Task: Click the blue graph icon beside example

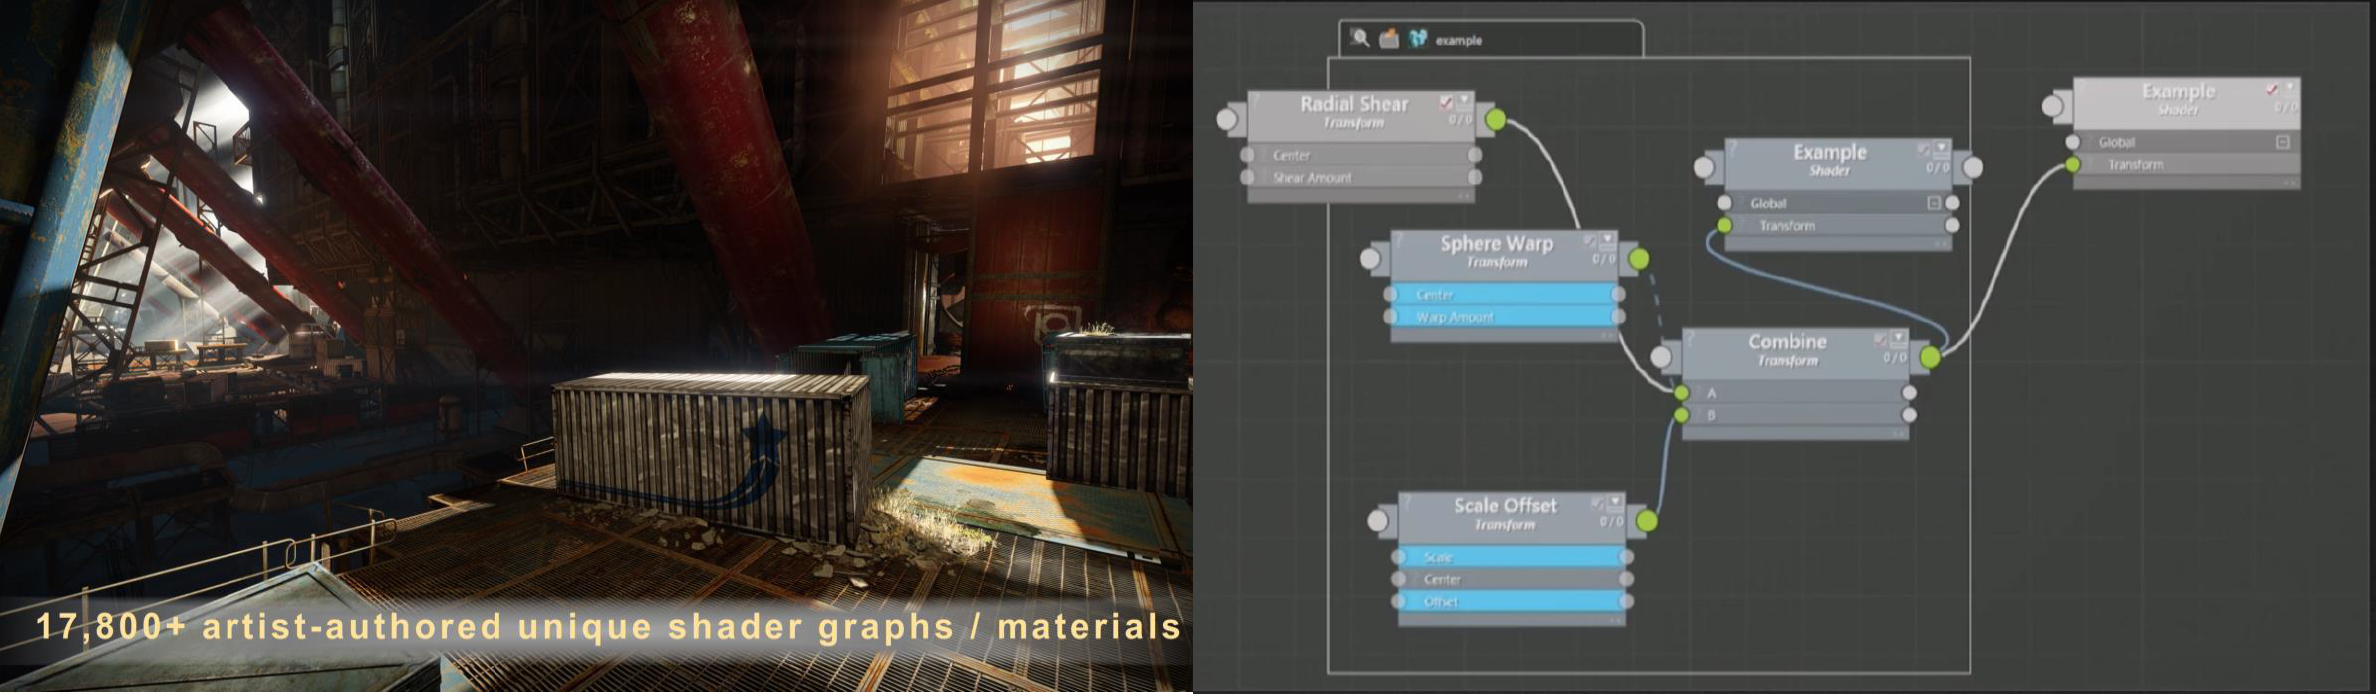Action: (1417, 39)
